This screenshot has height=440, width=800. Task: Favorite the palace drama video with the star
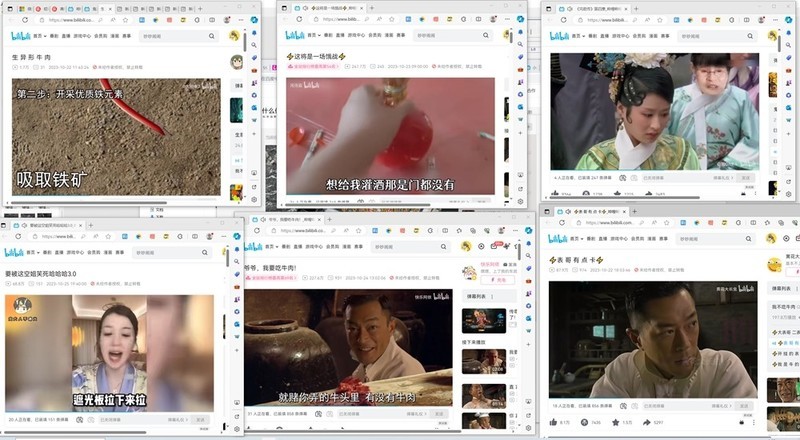(617, 193)
